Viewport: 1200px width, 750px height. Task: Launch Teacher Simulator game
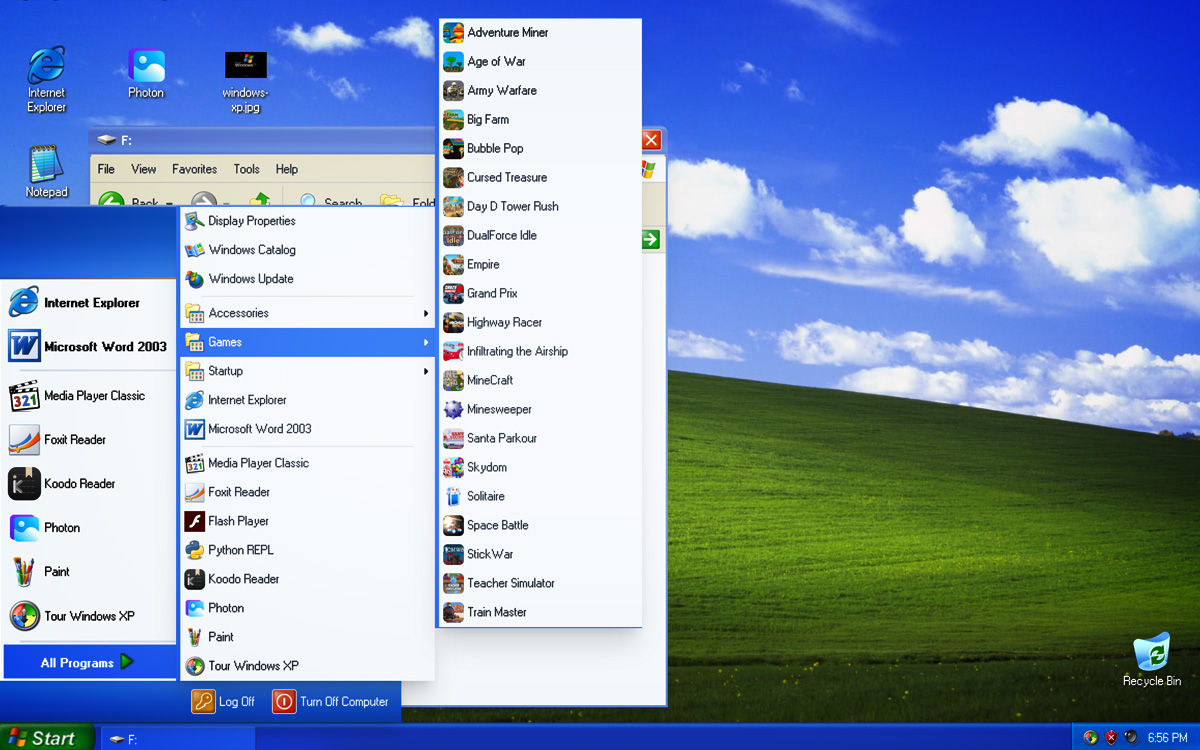coord(539,584)
